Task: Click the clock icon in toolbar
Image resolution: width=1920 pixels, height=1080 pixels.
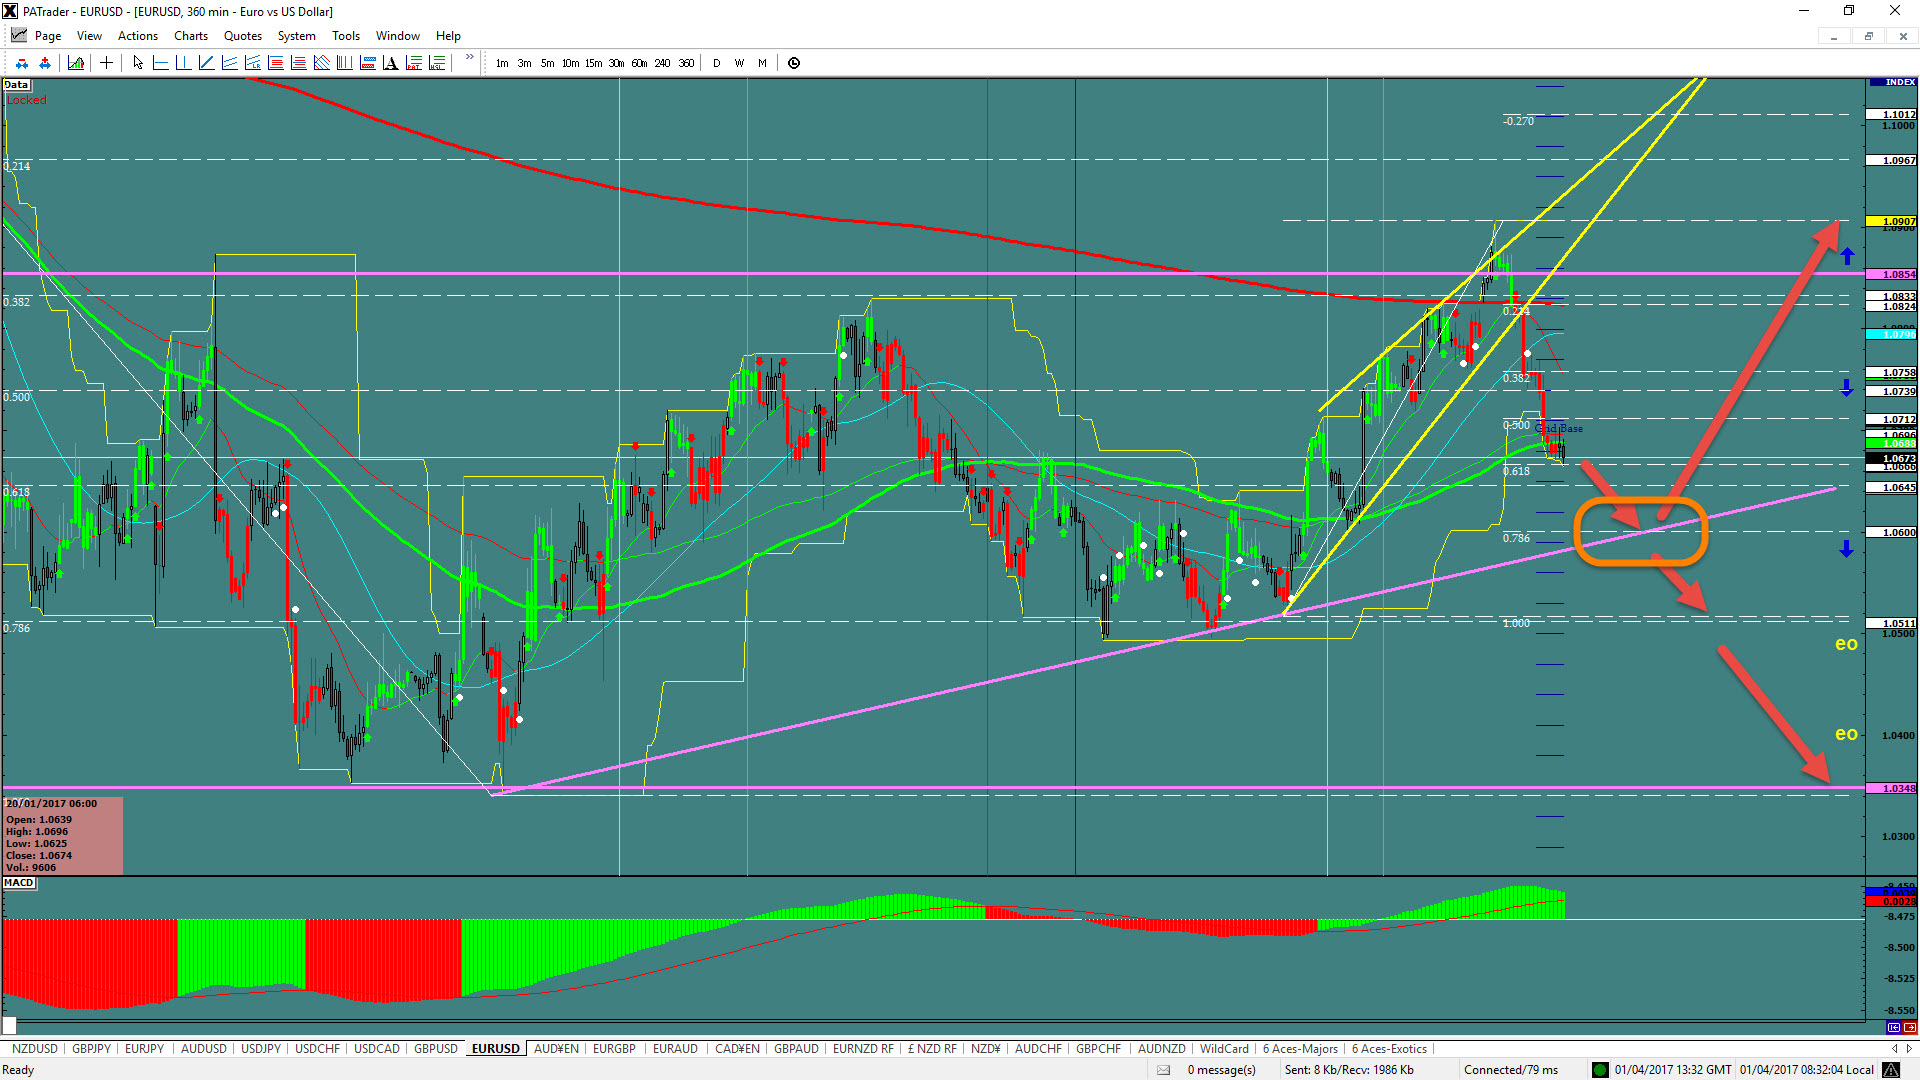Action: (x=794, y=63)
